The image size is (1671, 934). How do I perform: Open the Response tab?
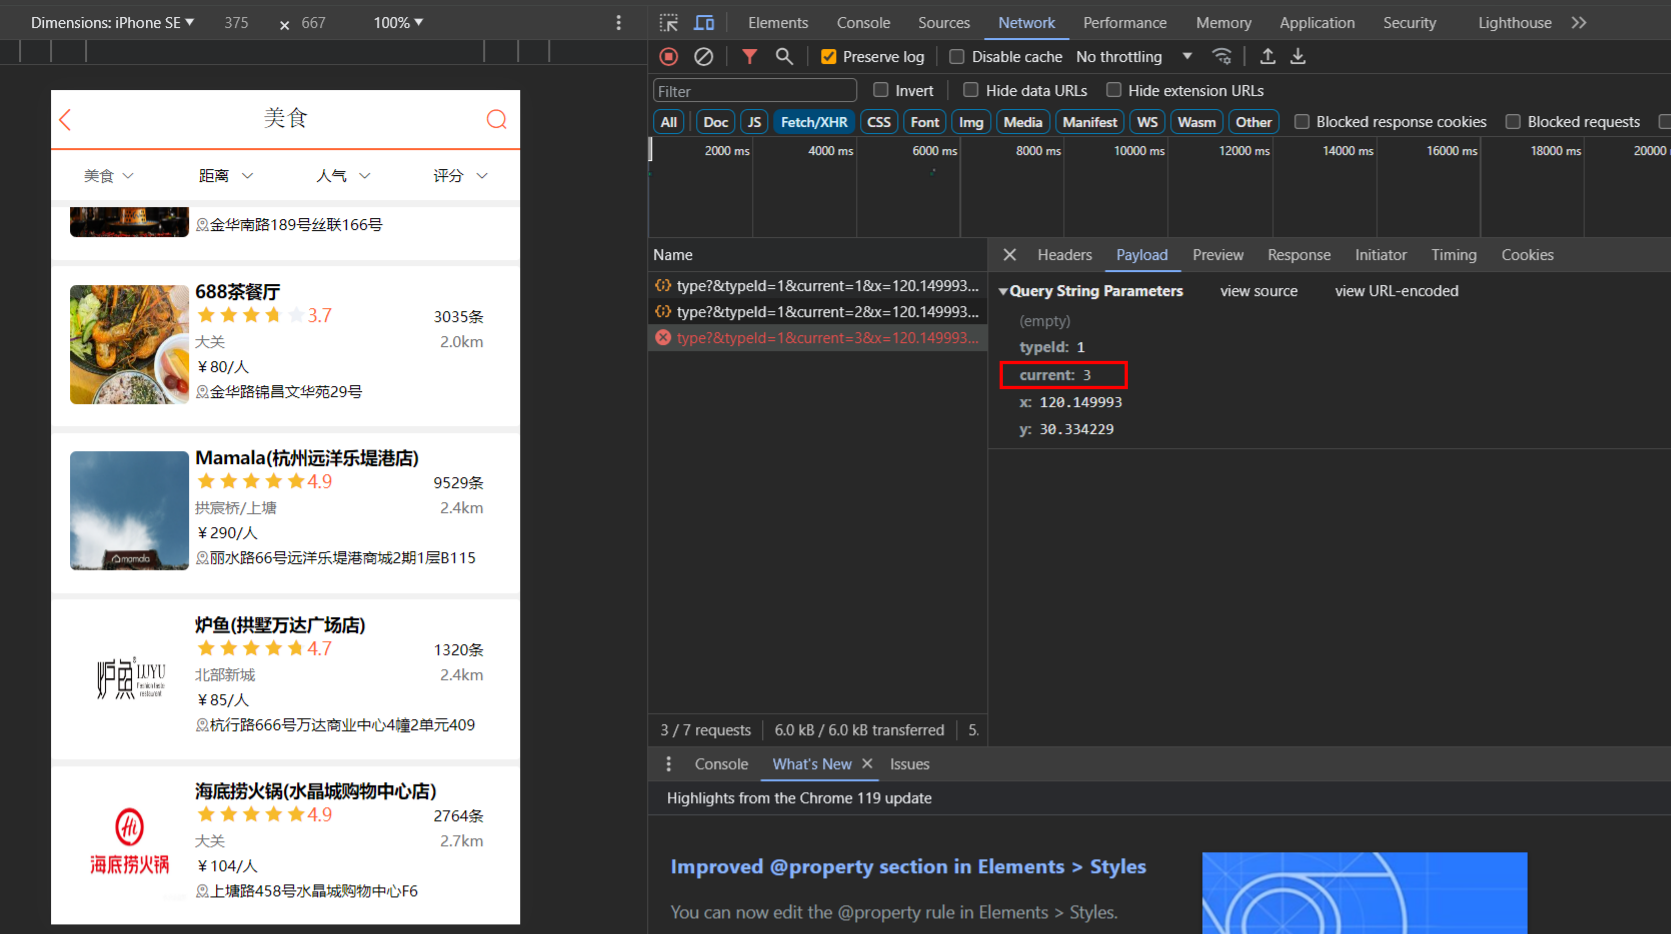(1299, 255)
